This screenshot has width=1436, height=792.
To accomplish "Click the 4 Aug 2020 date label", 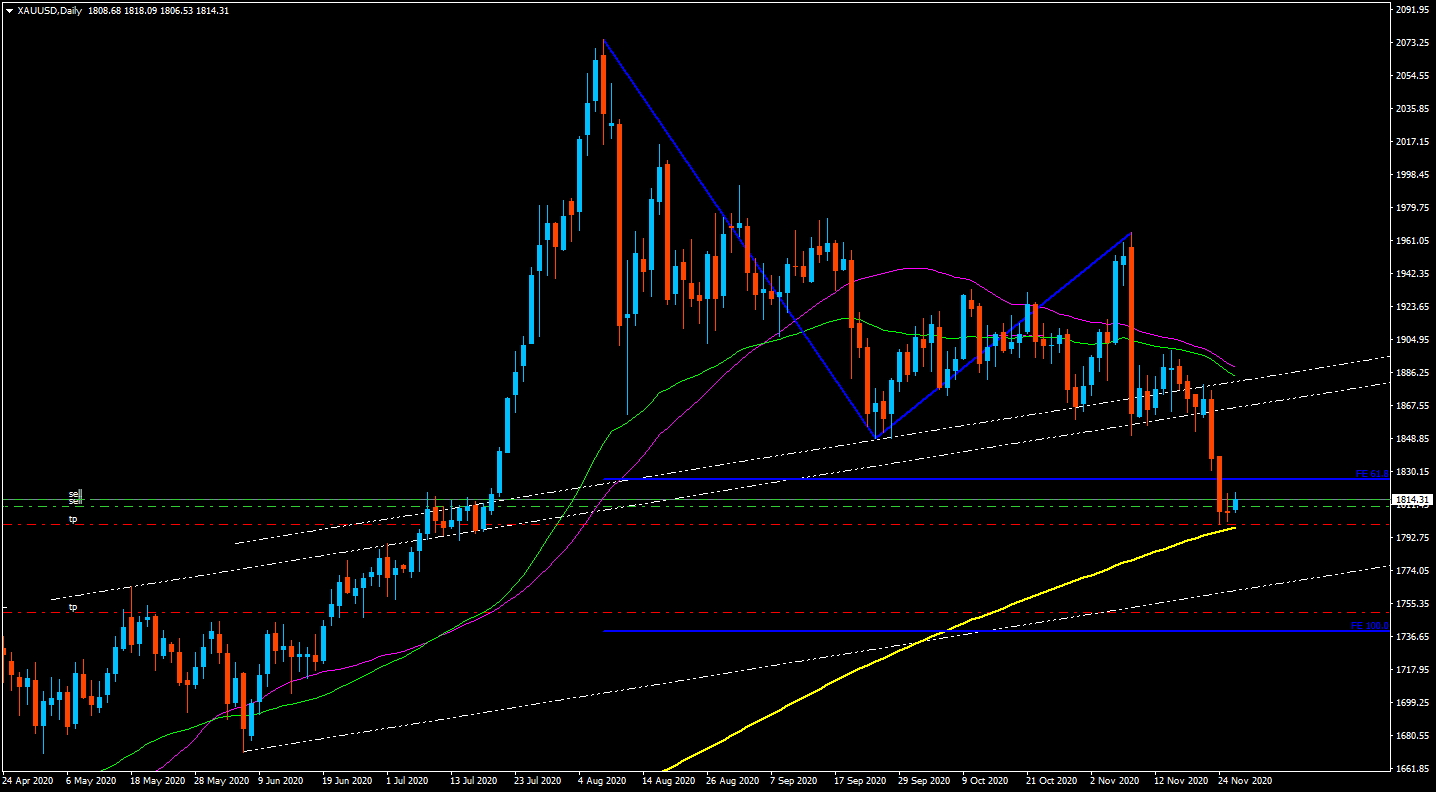I will coord(601,780).
